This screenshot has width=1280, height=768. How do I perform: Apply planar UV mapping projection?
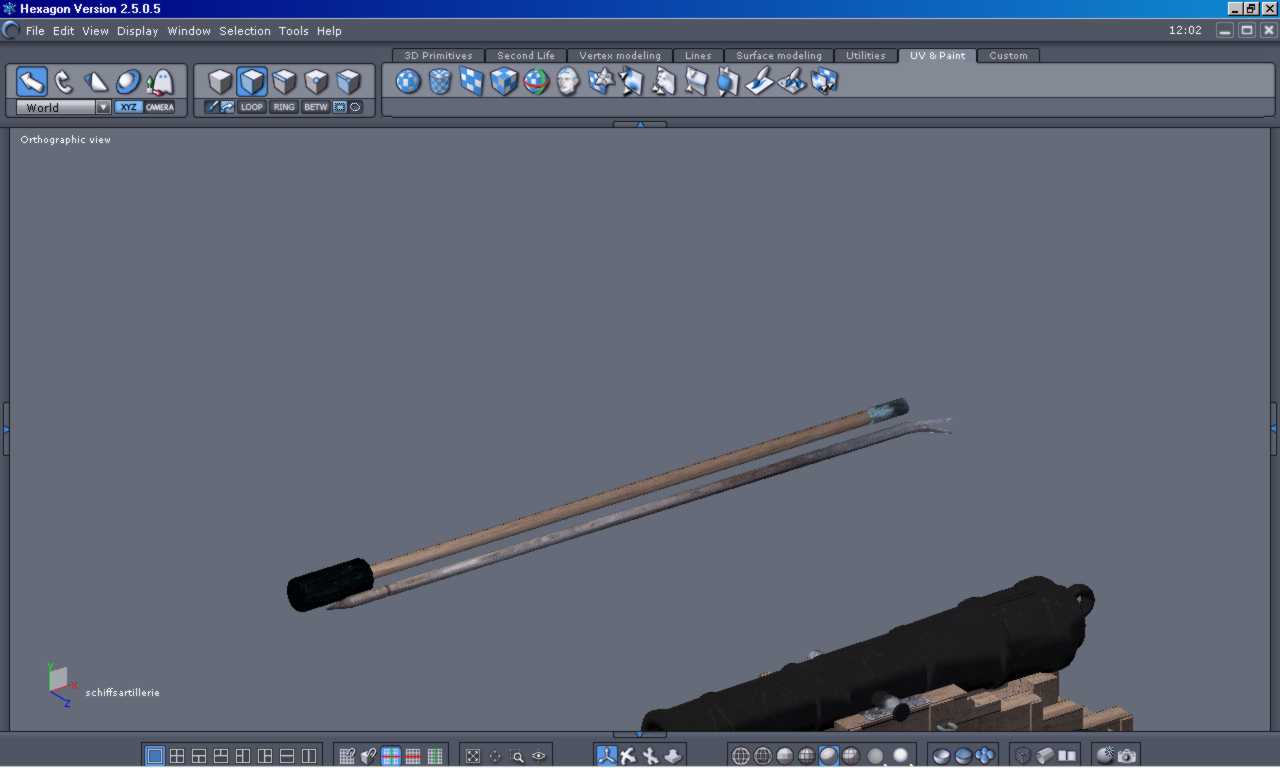(472, 81)
